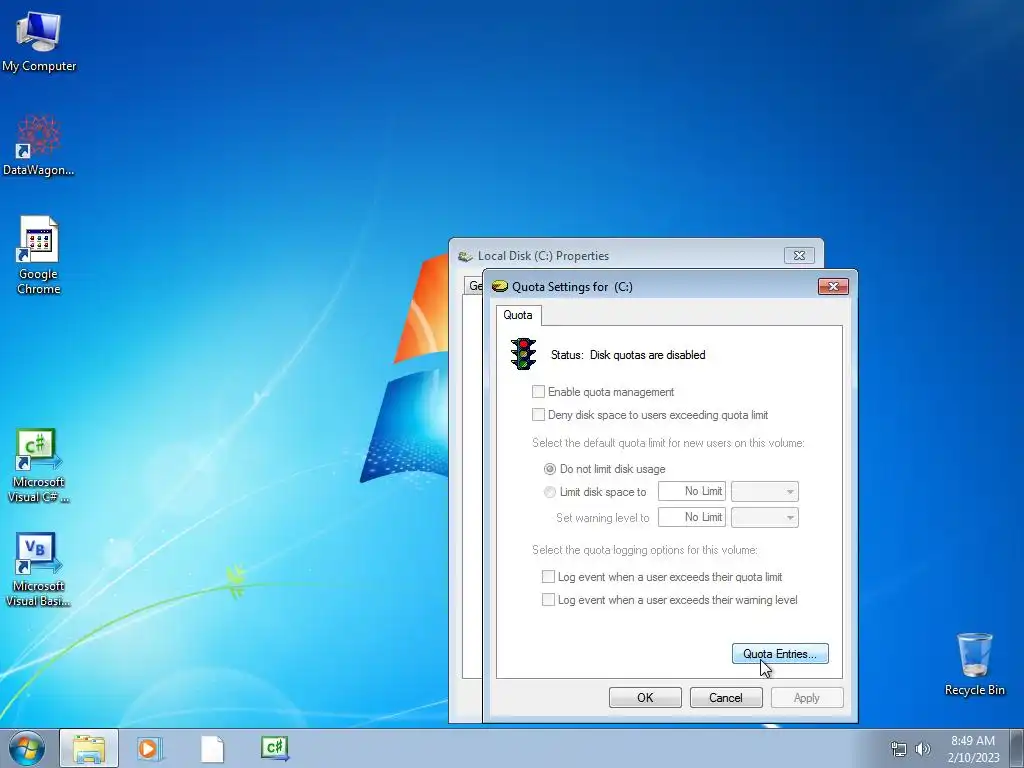Open the Windows Start orb

tap(27, 748)
